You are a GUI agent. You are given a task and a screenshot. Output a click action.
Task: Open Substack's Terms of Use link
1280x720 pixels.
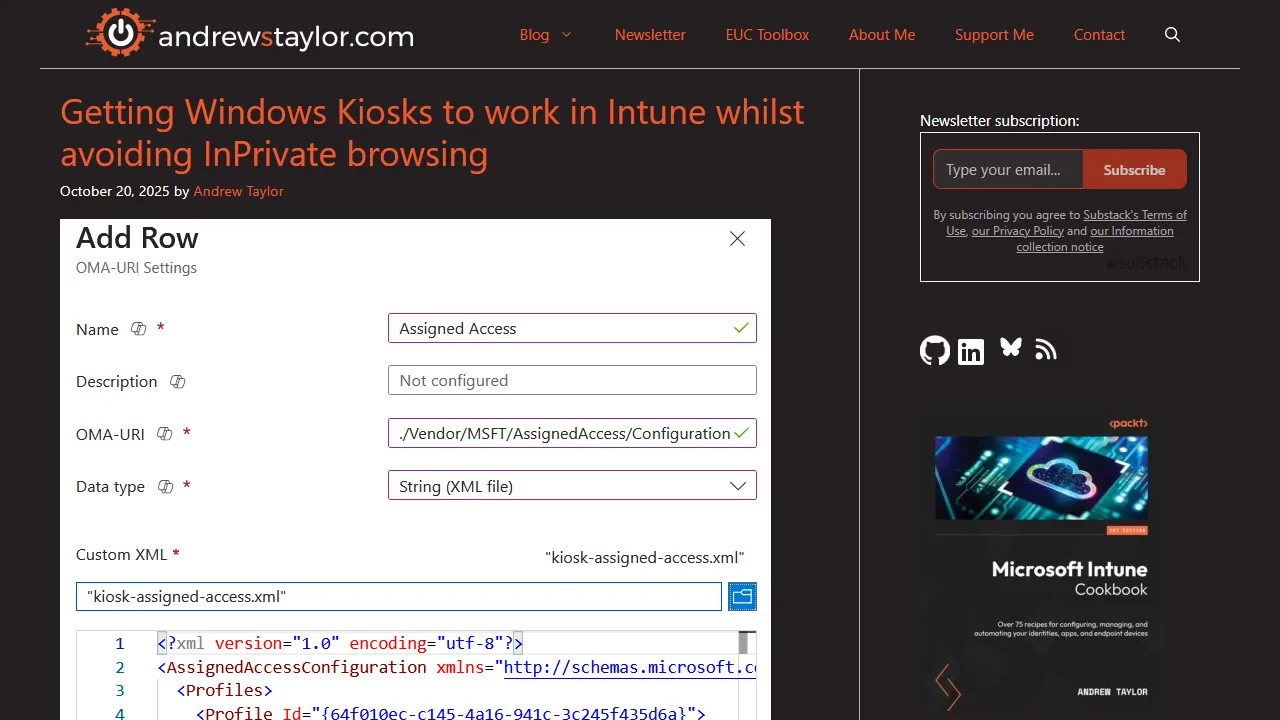click(1137, 215)
